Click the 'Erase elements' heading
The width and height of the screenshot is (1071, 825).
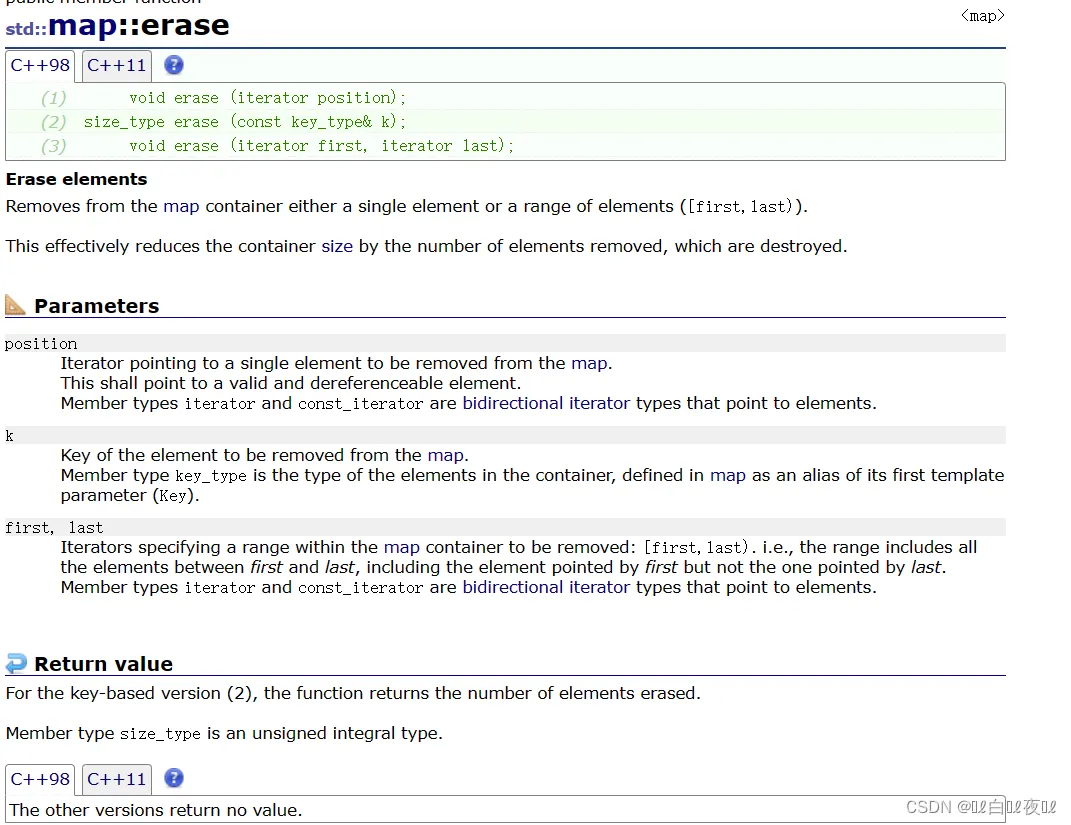76,179
